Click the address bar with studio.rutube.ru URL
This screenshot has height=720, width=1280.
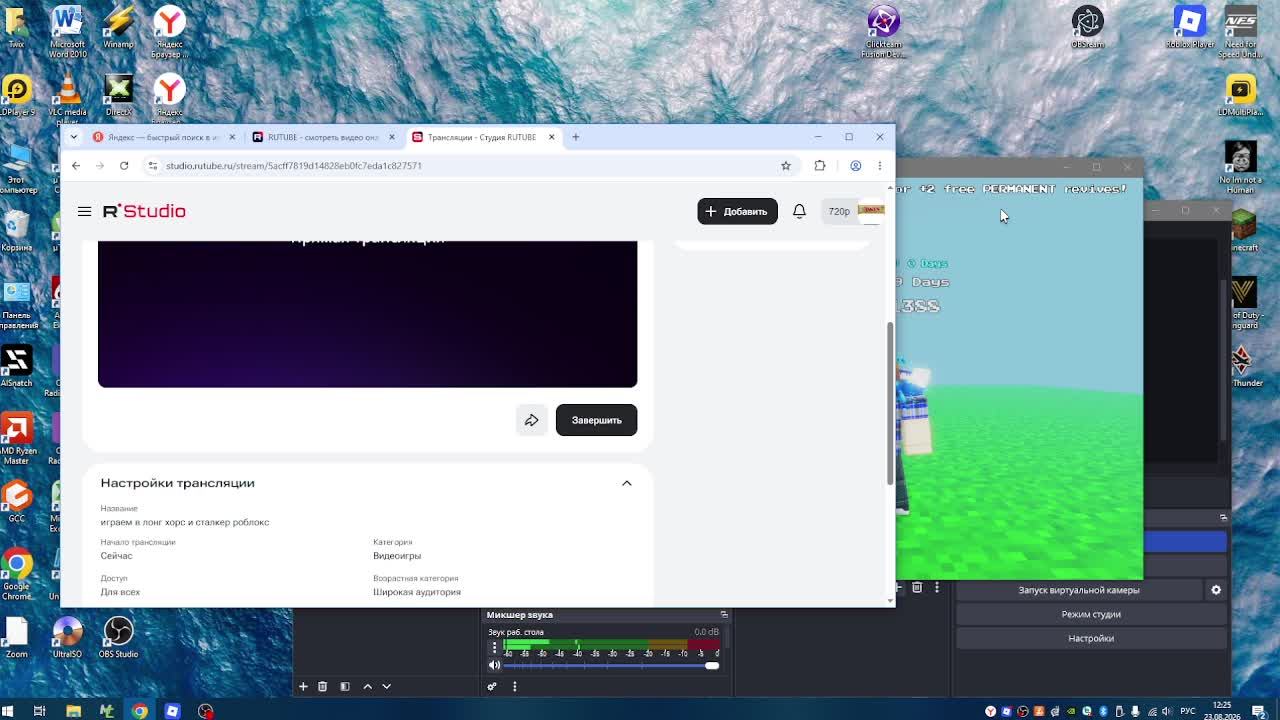470,166
